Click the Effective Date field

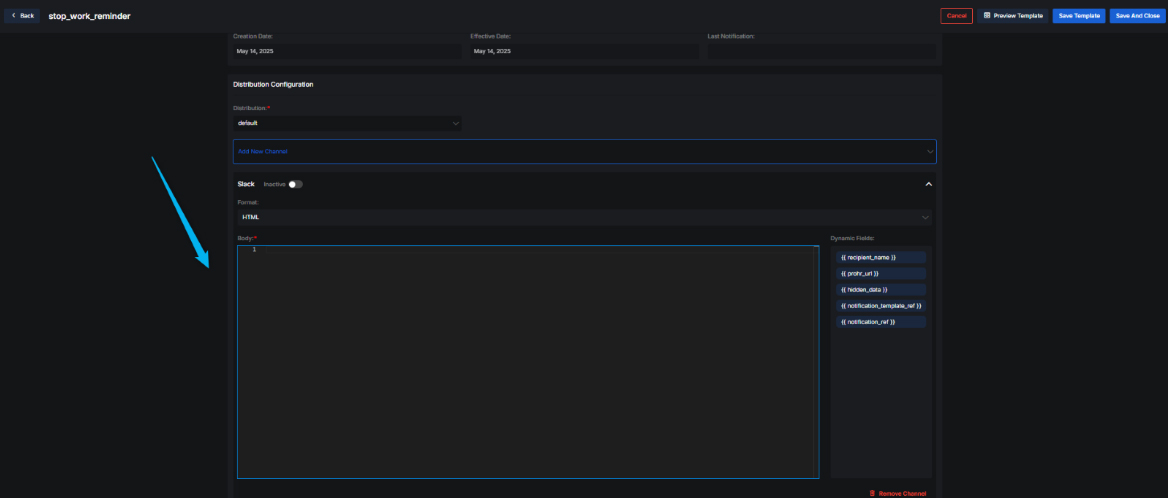click(584, 51)
